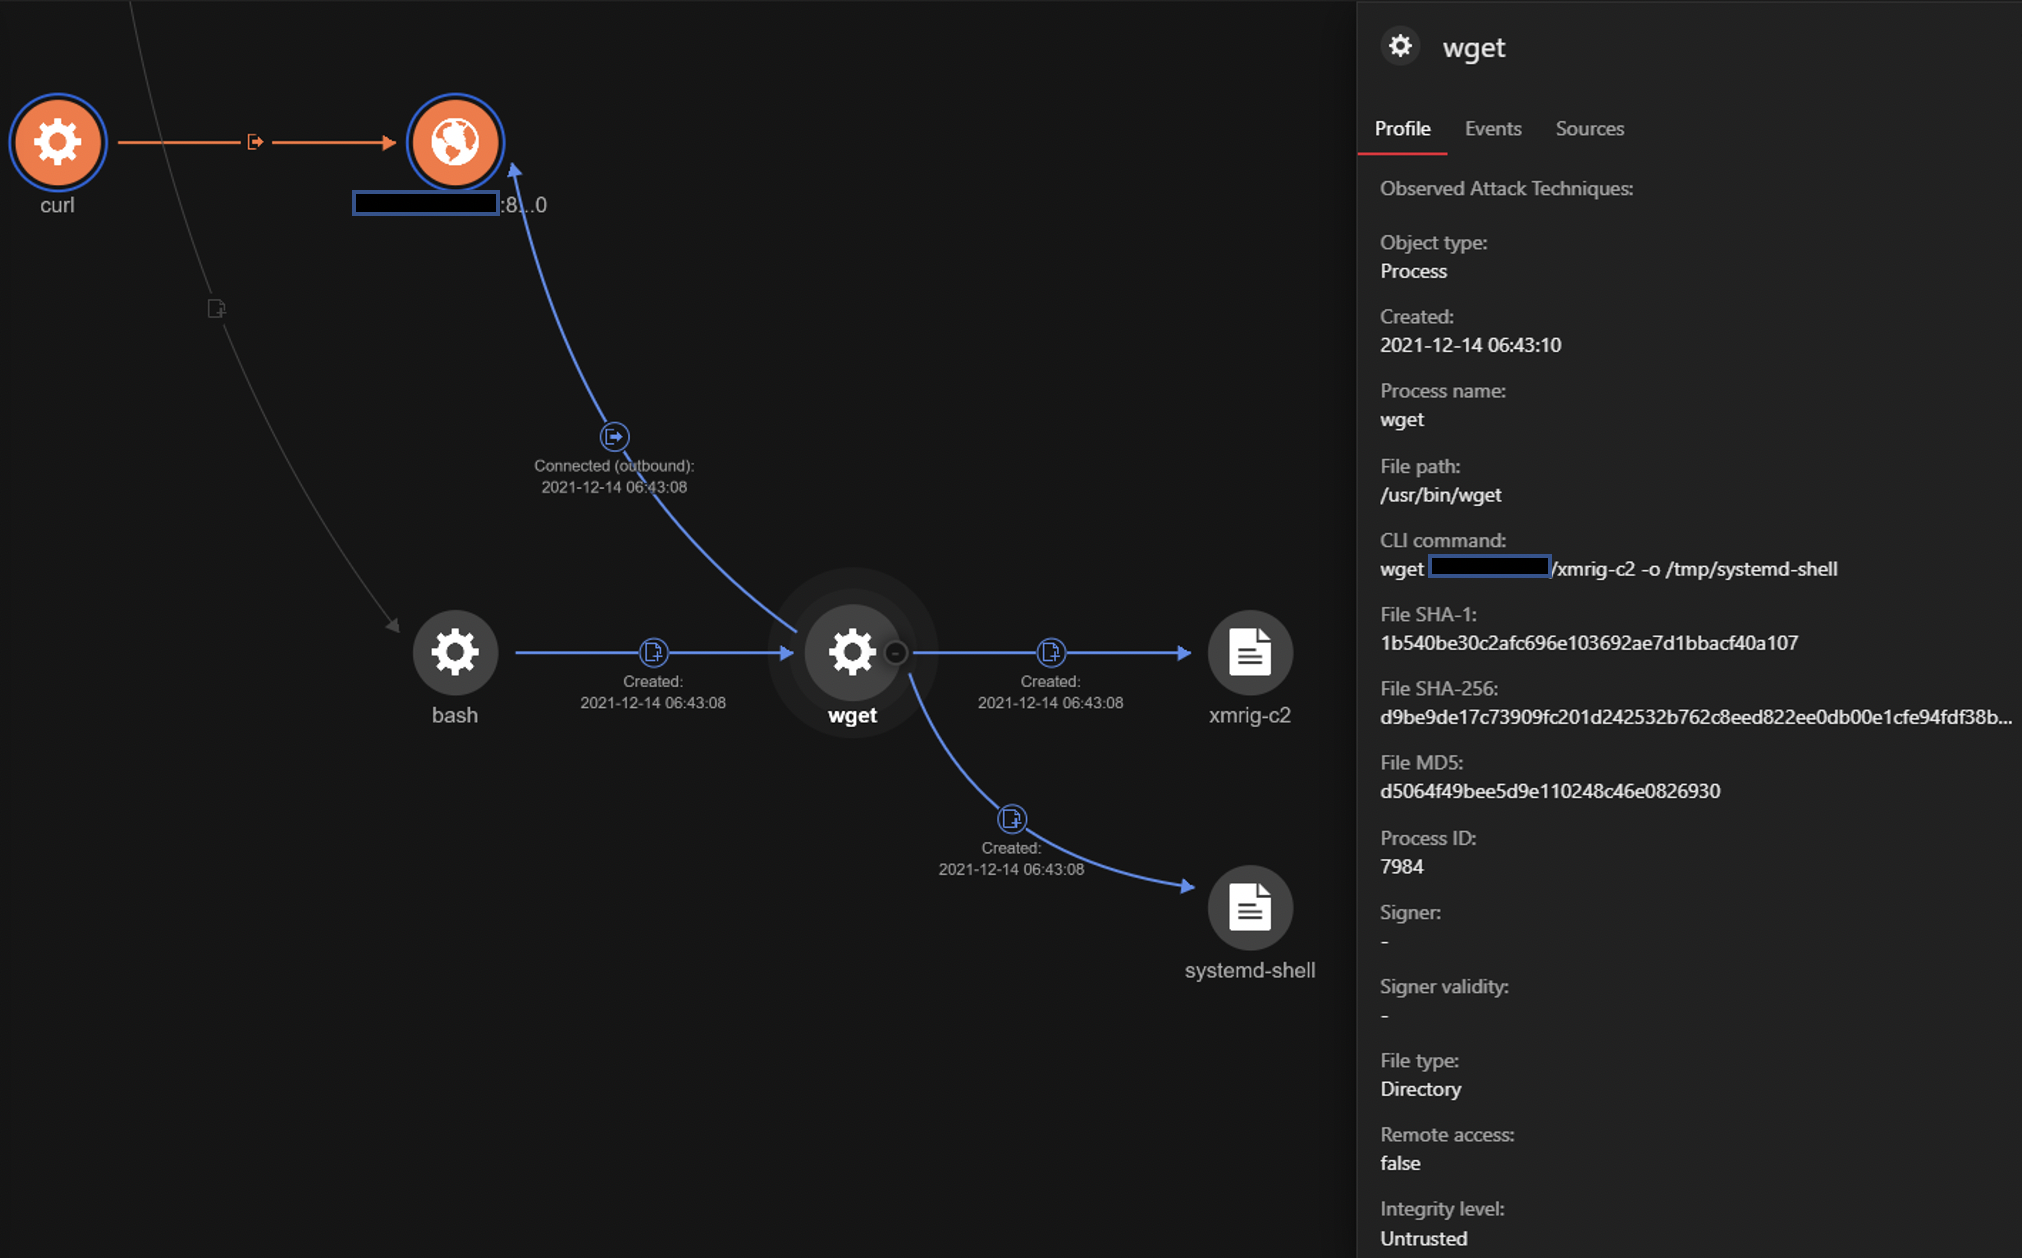The image size is (2022, 1258).
Task: Click the File SHA-1 hash value
Action: (1588, 643)
